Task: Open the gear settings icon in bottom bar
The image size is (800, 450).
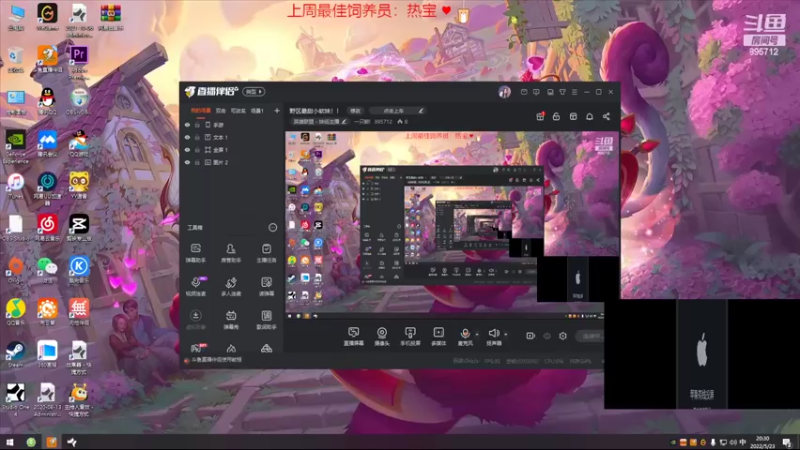Action: coord(563,336)
